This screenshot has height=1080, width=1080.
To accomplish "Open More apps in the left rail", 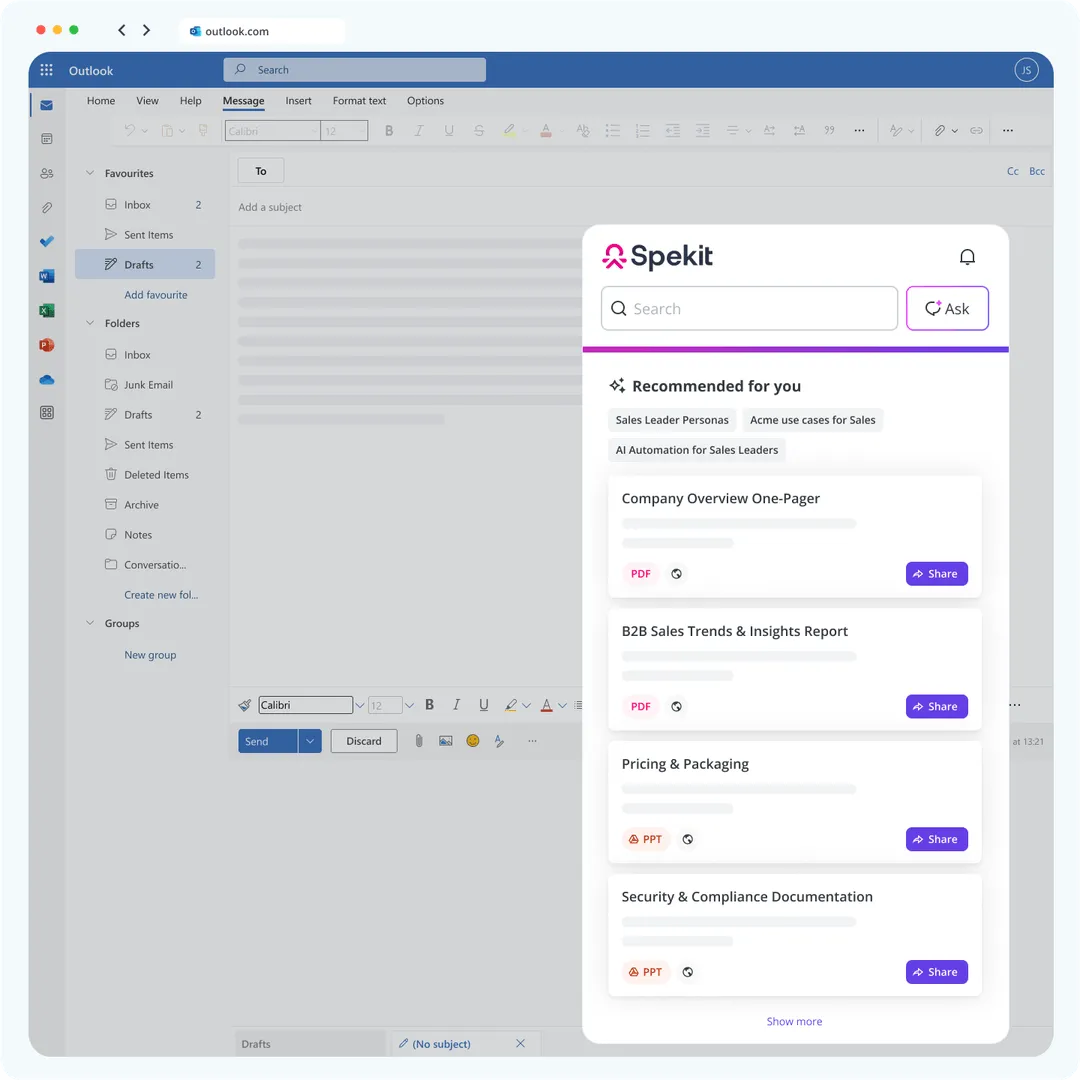I will [46, 413].
